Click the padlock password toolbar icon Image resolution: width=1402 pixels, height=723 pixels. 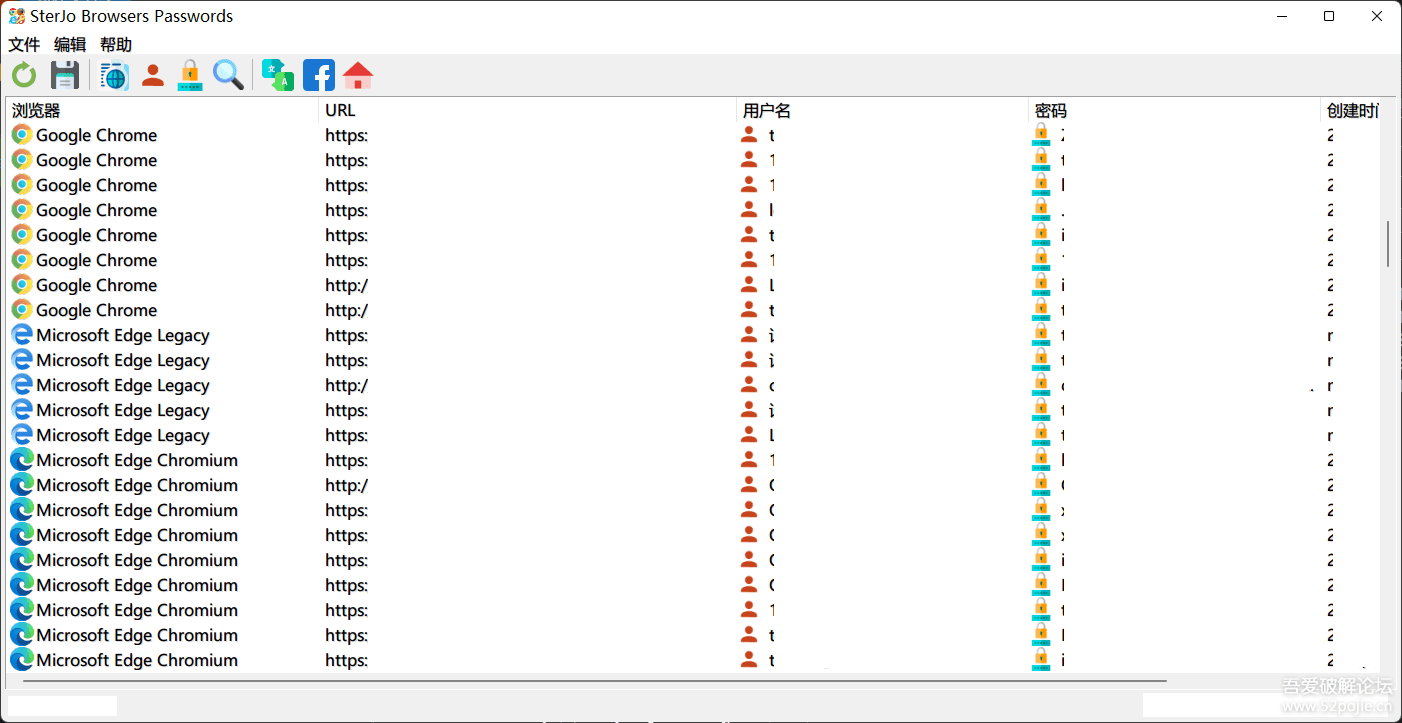tap(190, 75)
